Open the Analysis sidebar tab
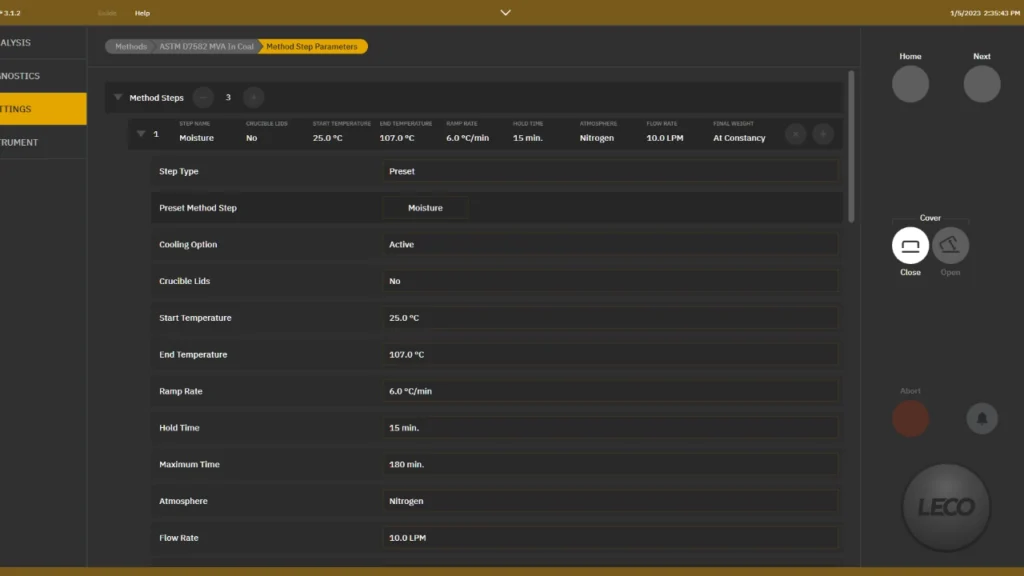1024x576 pixels. pyautogui.click(x=43, y=42)
